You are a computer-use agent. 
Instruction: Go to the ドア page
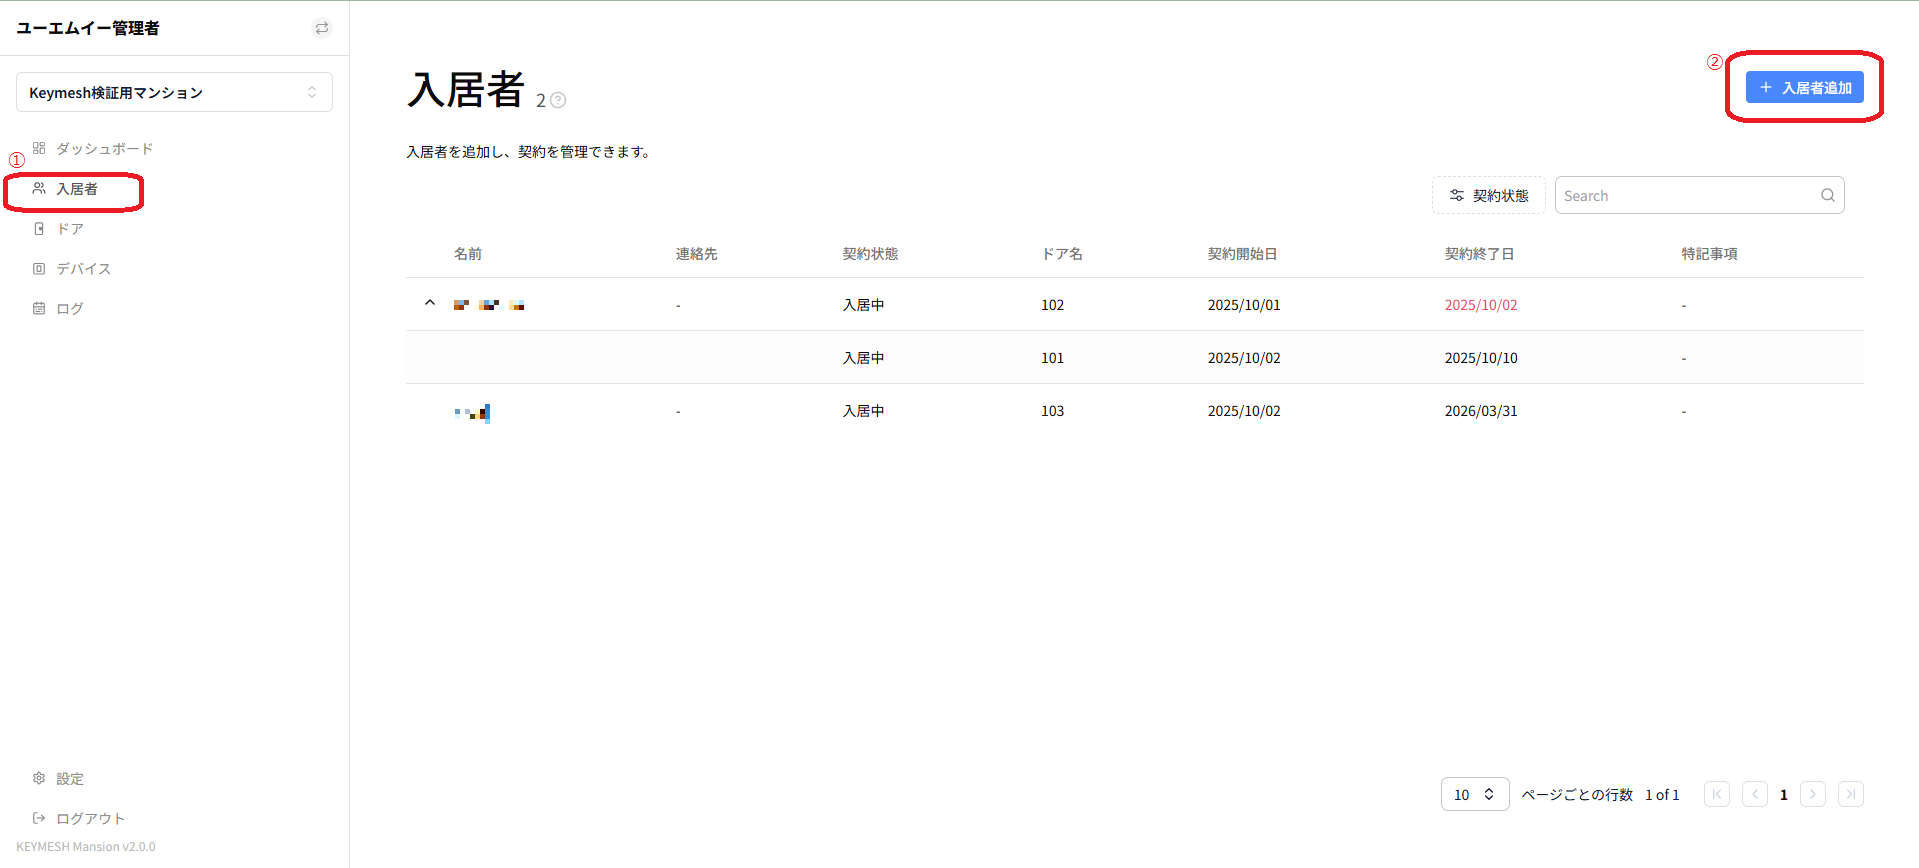(x=58, y=229)
